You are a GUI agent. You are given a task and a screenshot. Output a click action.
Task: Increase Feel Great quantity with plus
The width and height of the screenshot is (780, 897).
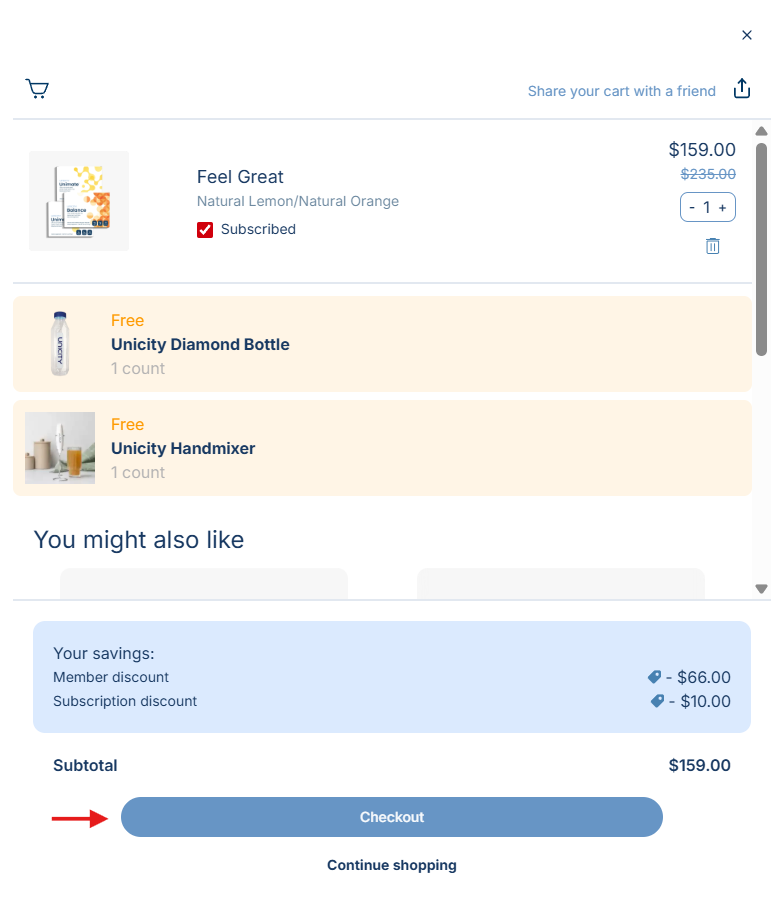[723, 208]
